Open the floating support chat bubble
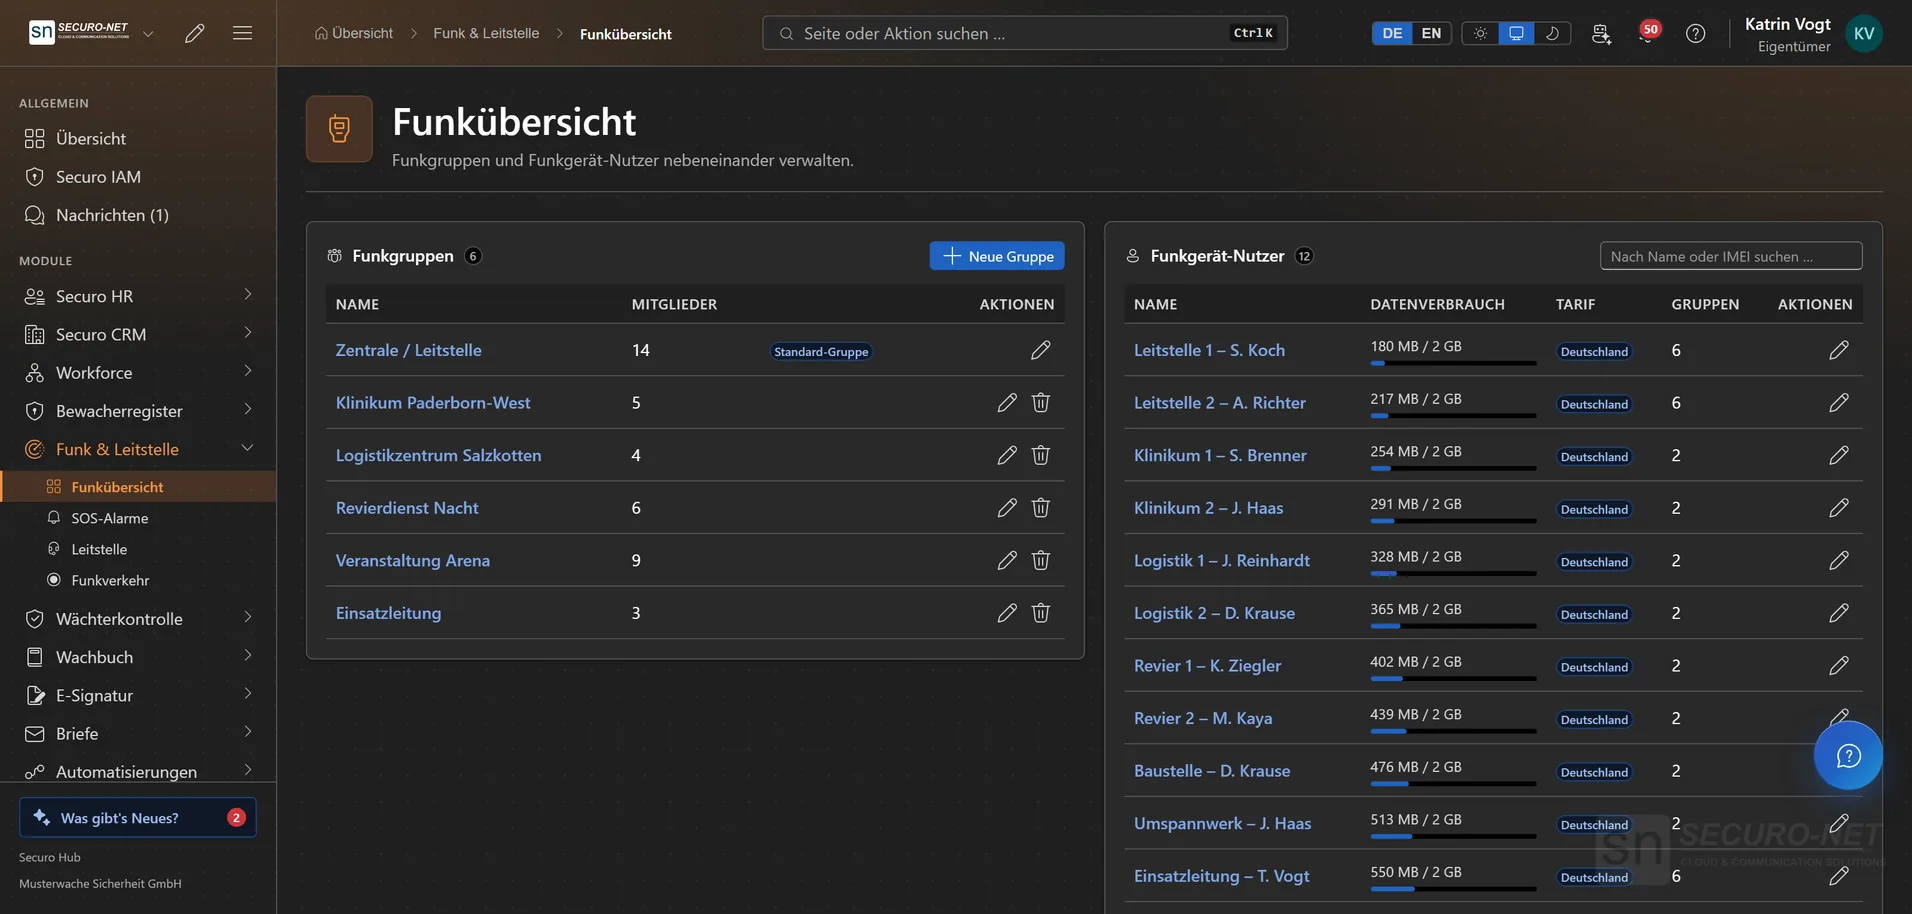The height and width of the screenshot is (914, 1912). coord(1848,755)
